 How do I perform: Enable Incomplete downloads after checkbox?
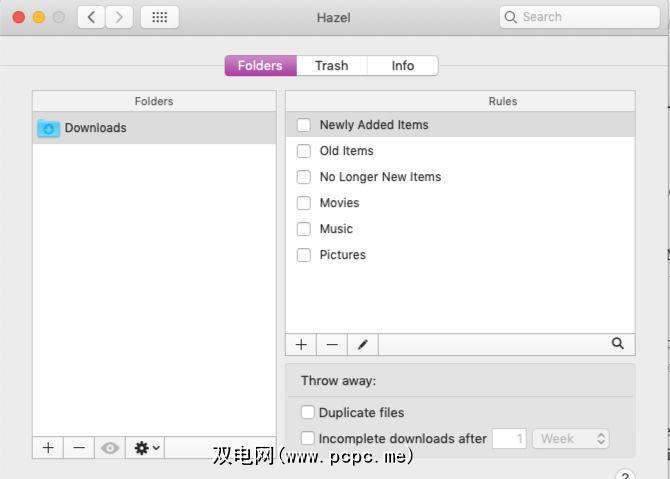pyautogui.click(x=308, y=438)
